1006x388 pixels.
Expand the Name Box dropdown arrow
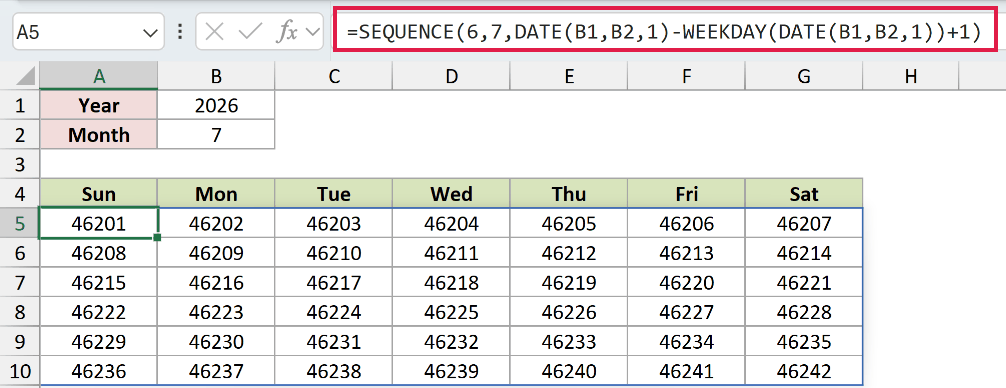point(150,33)
